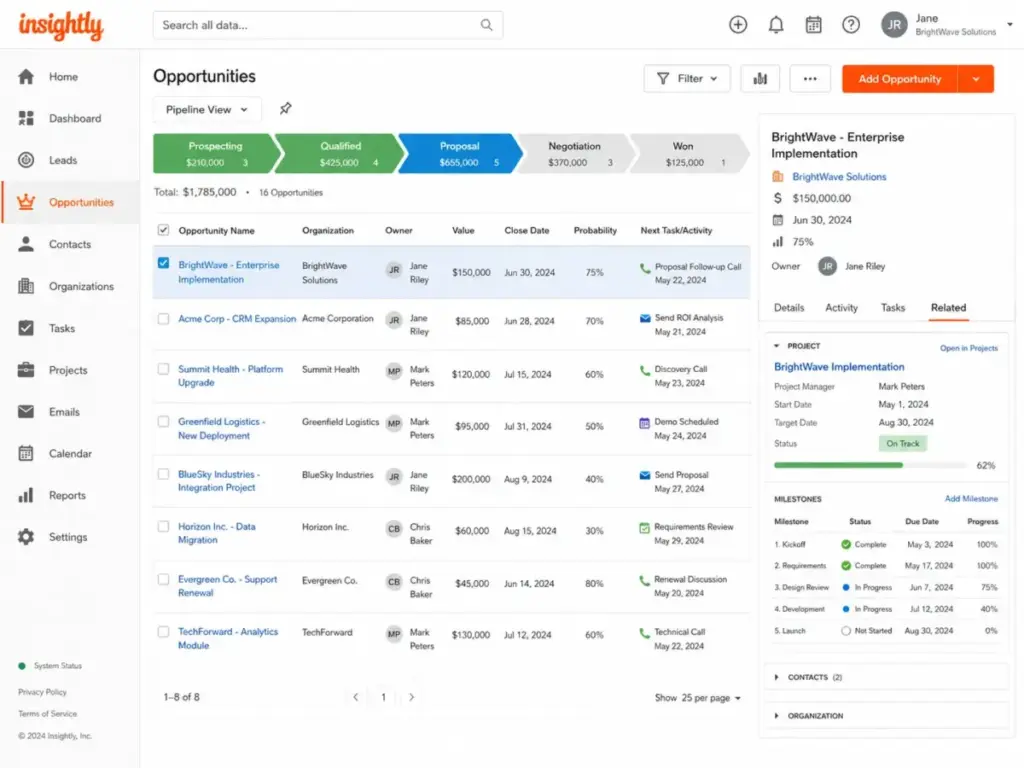
Task: Open the BrightWave Solutions organization link
Action: click(x=839, y=176)
